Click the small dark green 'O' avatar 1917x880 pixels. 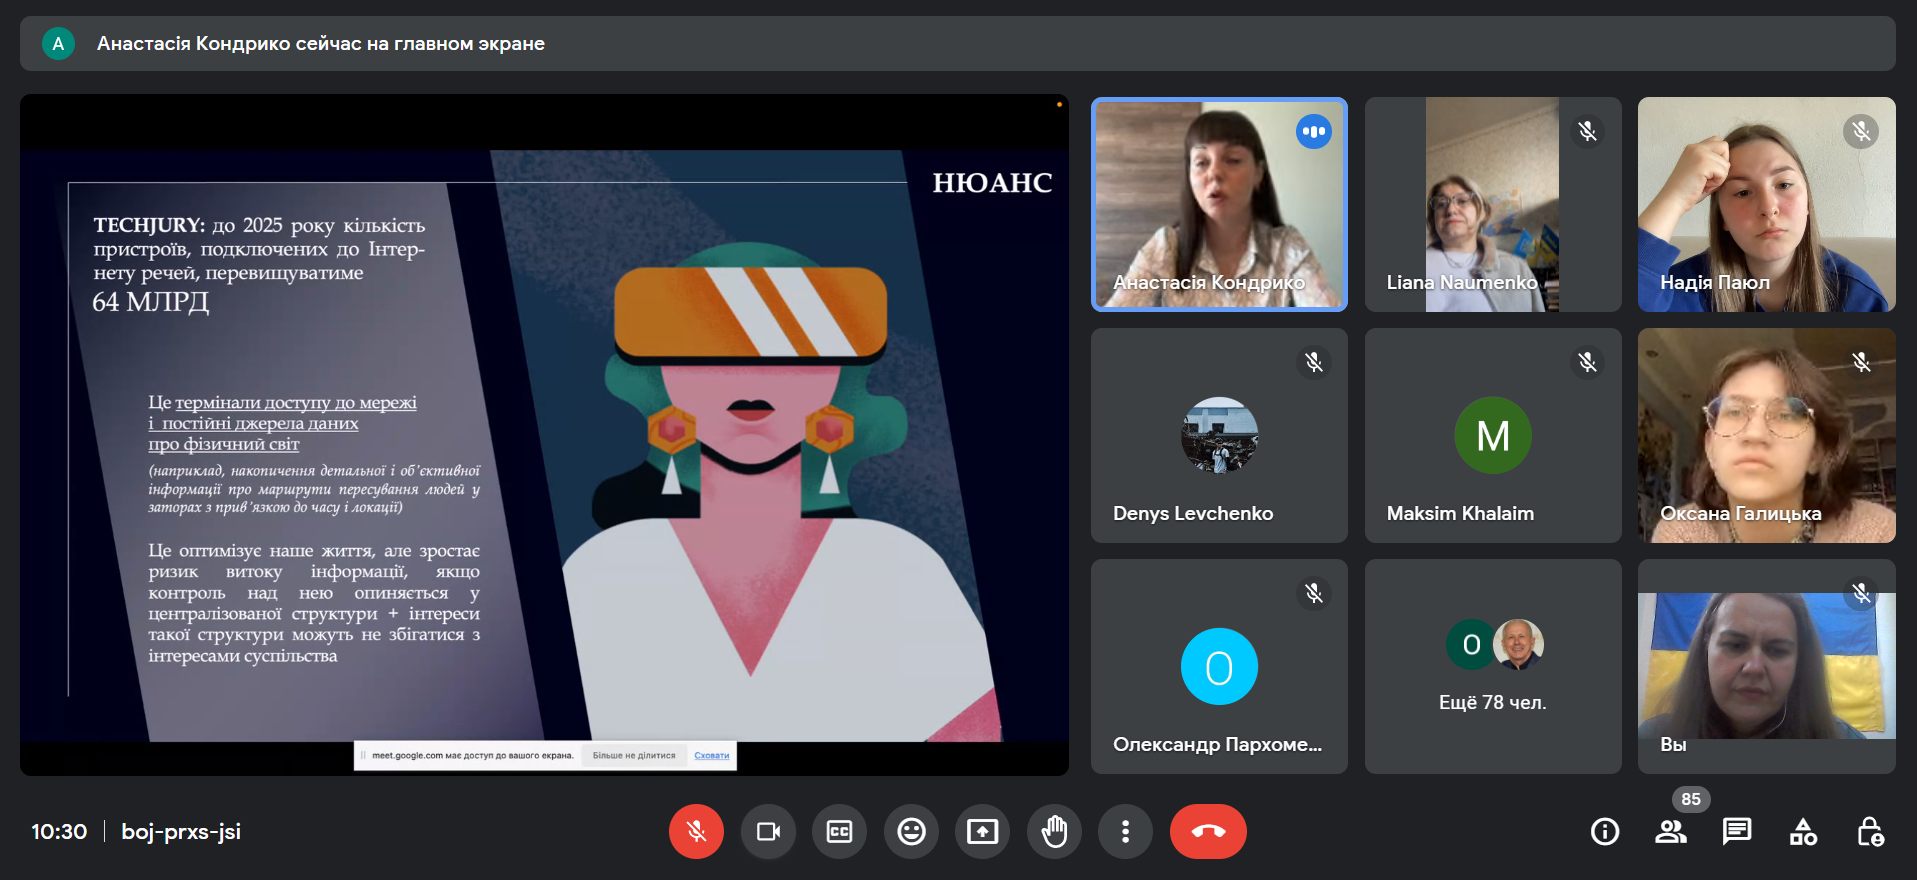click(x=1471, y=645)
